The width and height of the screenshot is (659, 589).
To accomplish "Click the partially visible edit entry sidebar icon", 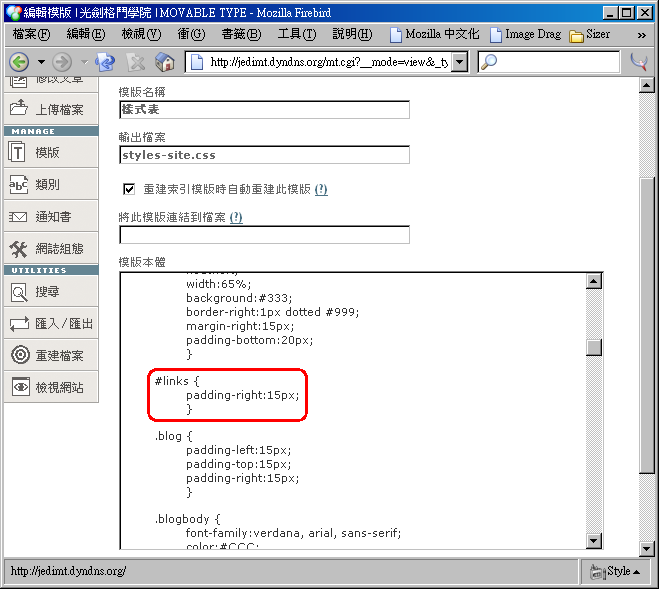I will (x=18, y=82).
